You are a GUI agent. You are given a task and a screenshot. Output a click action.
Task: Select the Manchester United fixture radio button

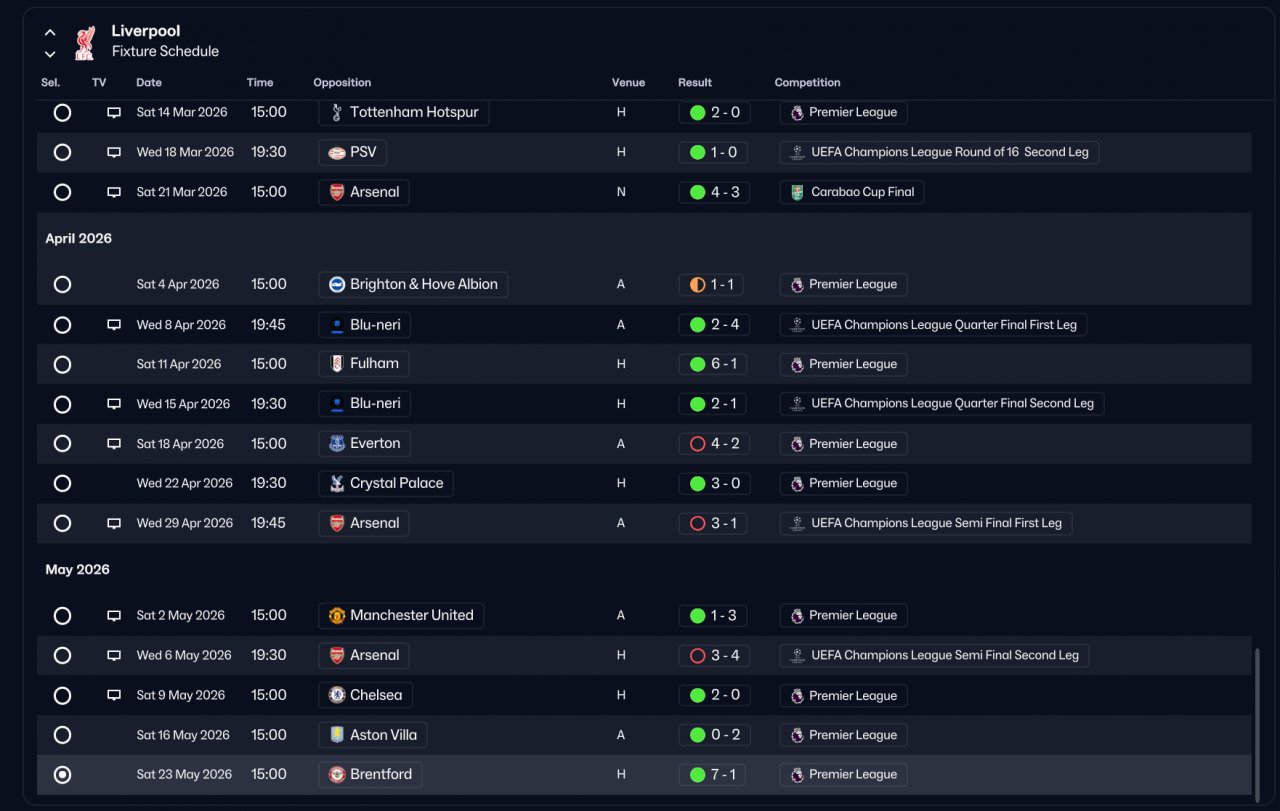pyautogui.click(x=62, y=616)
